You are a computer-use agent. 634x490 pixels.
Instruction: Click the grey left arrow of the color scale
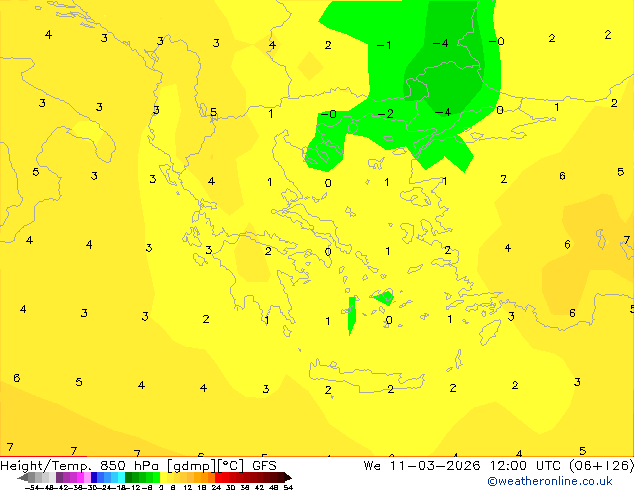(x=23, y=478)
